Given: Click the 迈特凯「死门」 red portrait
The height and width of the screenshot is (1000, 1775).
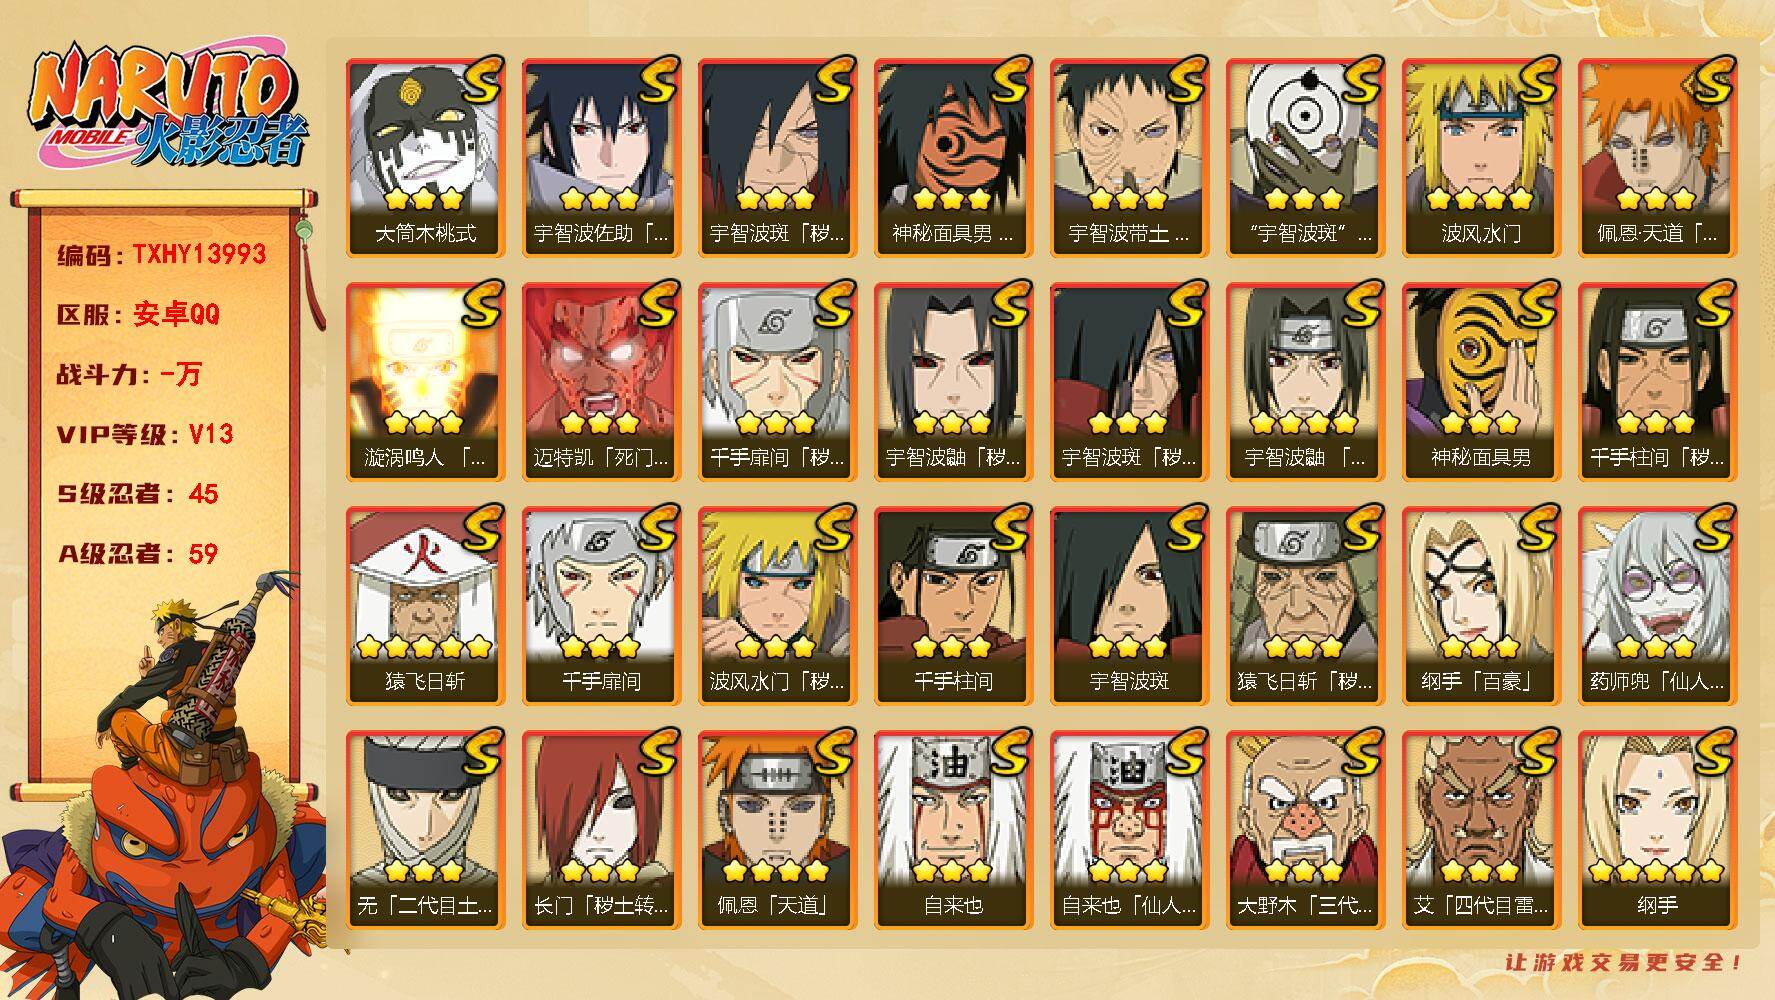Looking at the screenshot, I should pyautogui.click(x=601, y=382).
